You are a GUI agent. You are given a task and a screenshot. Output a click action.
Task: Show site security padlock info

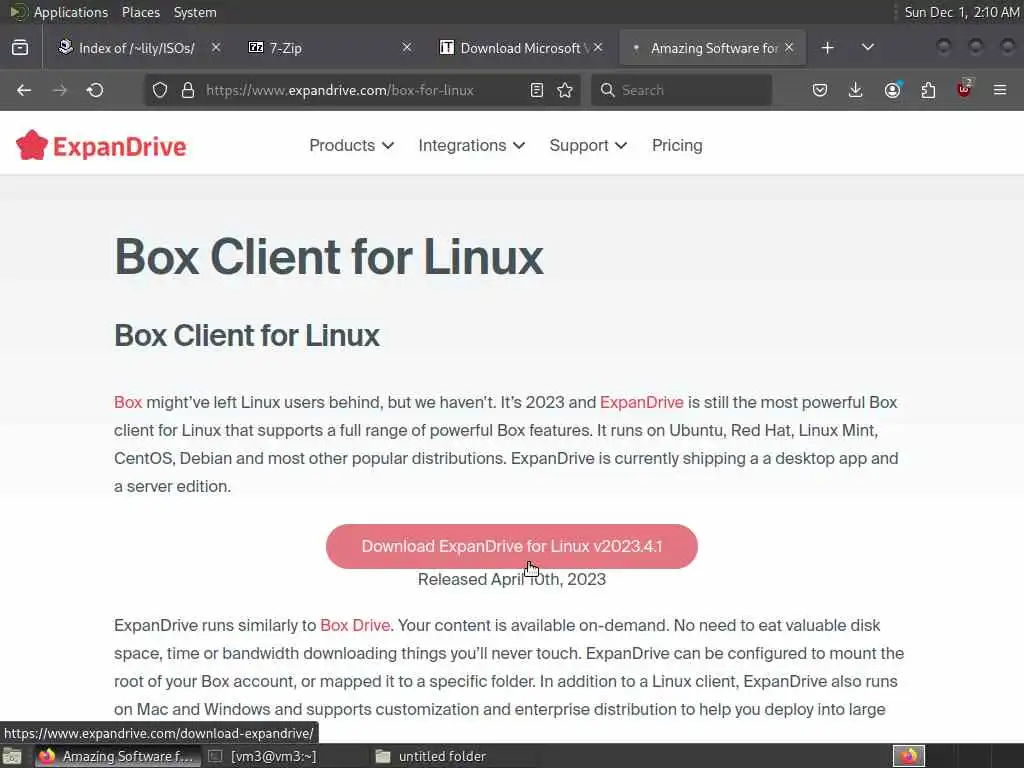[188, 90]
